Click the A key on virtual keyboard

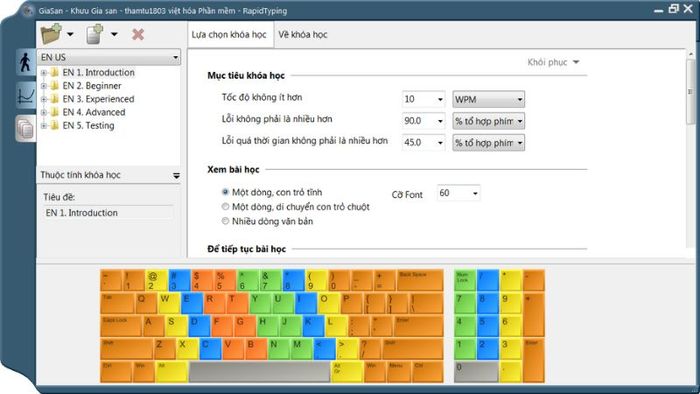pyautogui.click(x=154, y=326)
